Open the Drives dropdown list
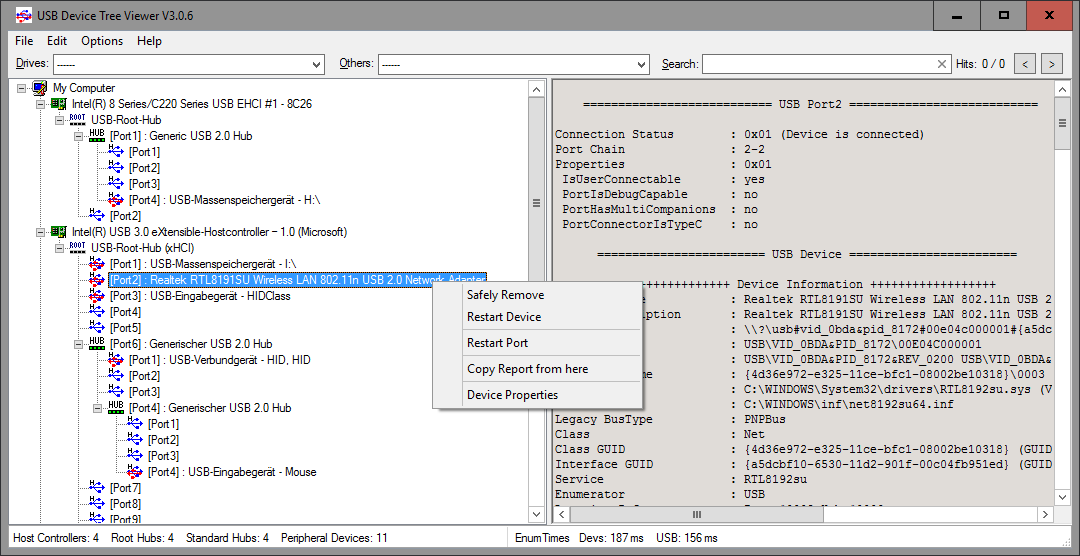Screen dimensions: 1080x556 (x=317, y=65)
